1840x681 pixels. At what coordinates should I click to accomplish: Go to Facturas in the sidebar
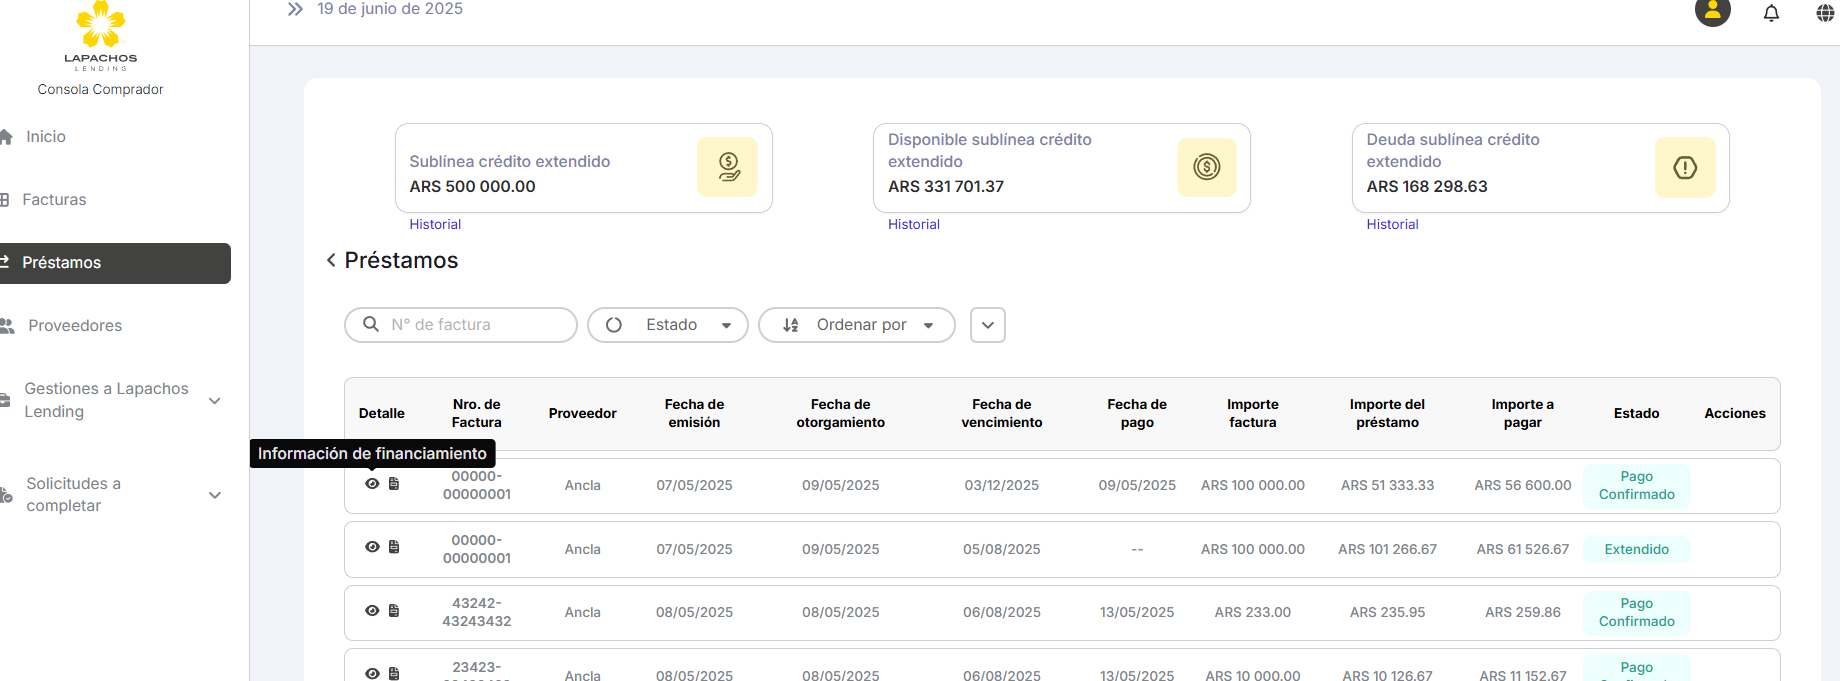point(54,200)
